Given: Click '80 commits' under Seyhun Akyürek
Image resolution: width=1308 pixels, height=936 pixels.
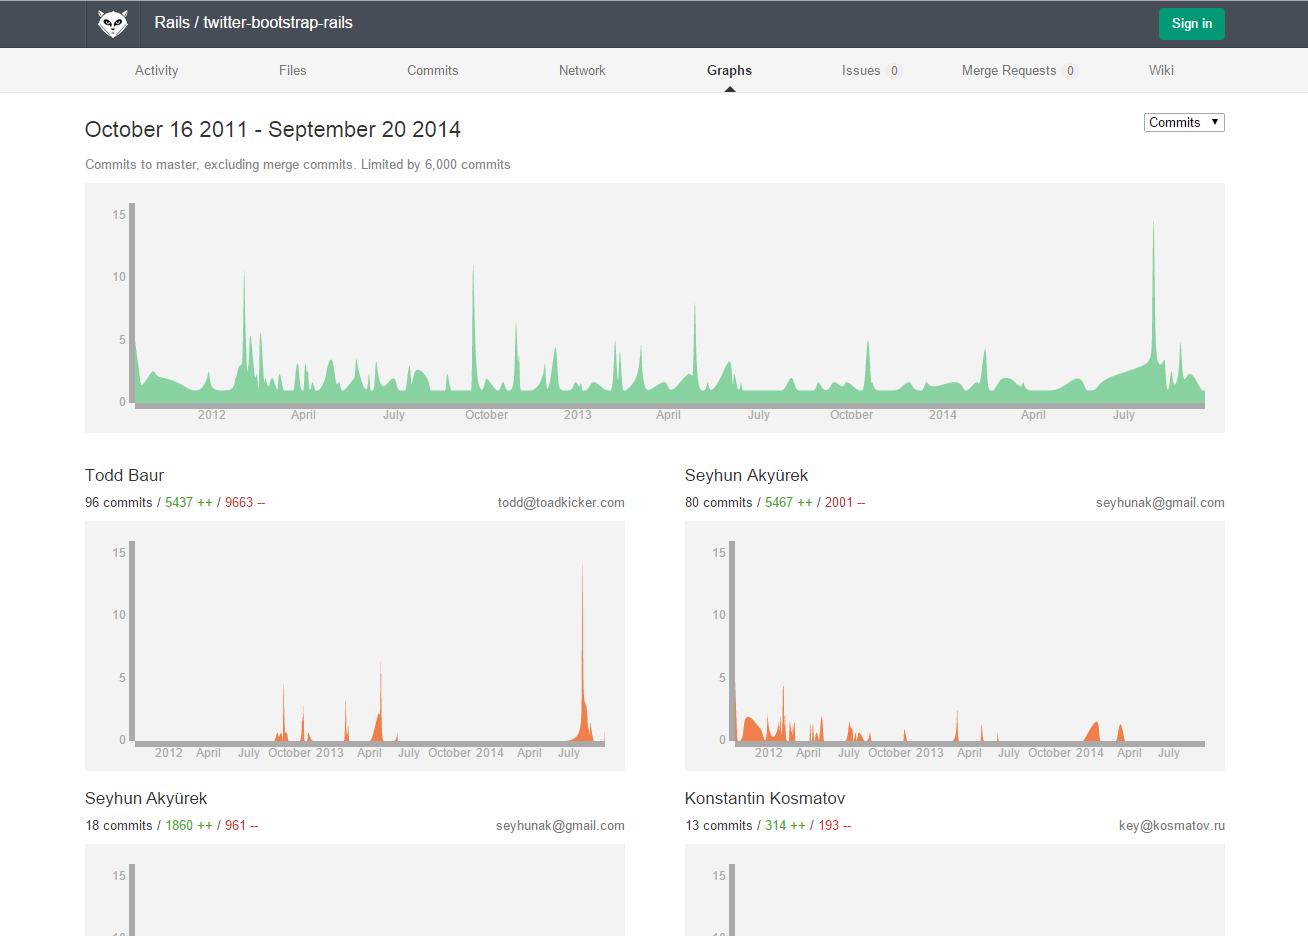Looking at the screenshot, I should (719, 502).
